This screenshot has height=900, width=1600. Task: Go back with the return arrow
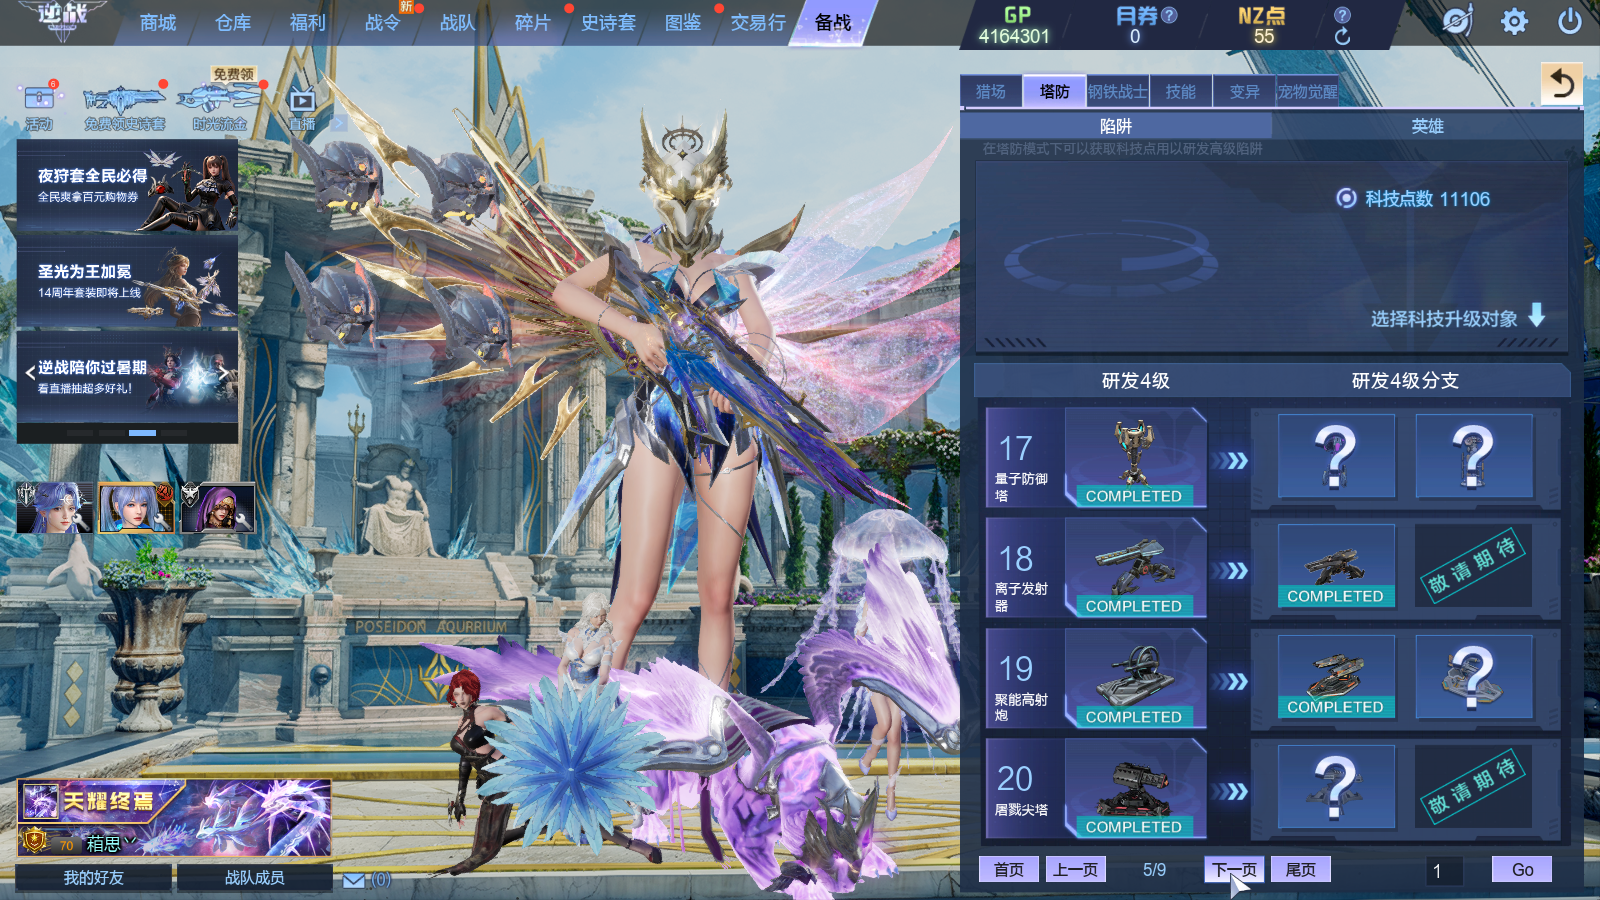[x=1562, y=83]
